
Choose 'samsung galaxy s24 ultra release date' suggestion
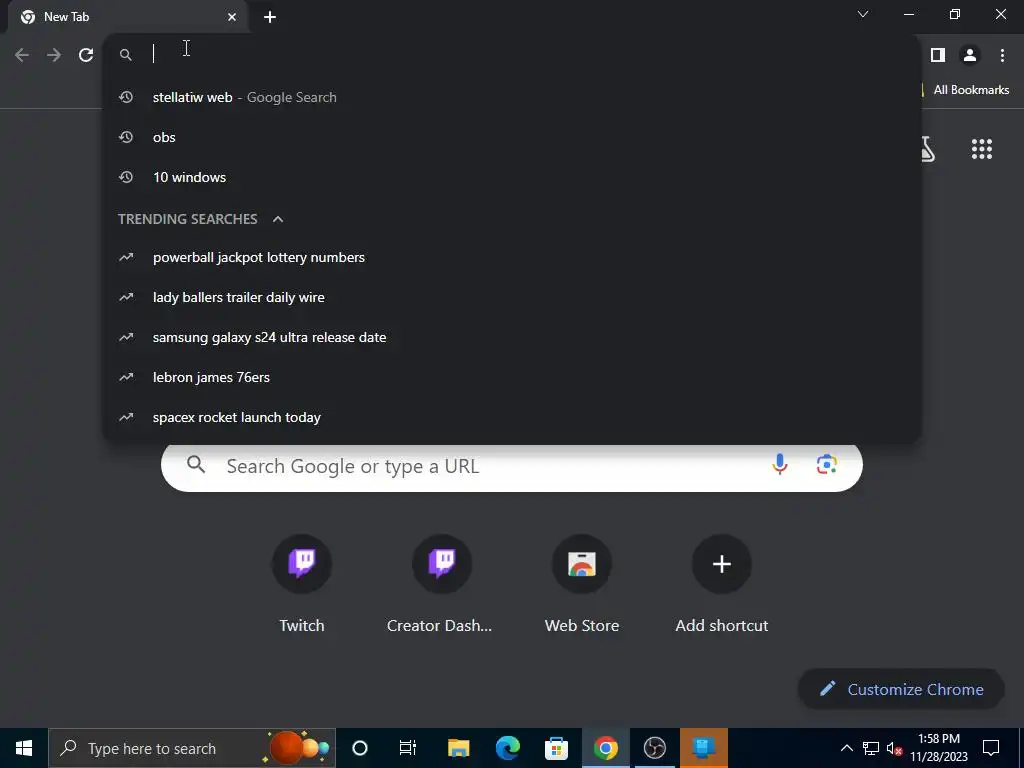(513, 337)
